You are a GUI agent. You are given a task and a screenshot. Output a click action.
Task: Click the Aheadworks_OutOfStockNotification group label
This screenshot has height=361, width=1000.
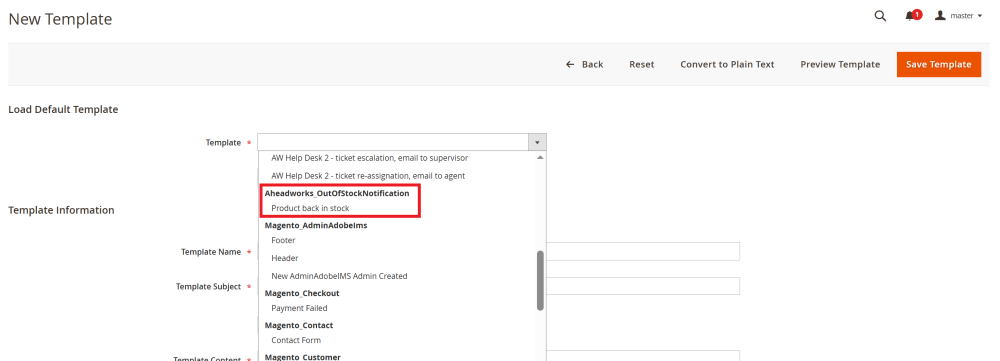click(x=337, y=193)
